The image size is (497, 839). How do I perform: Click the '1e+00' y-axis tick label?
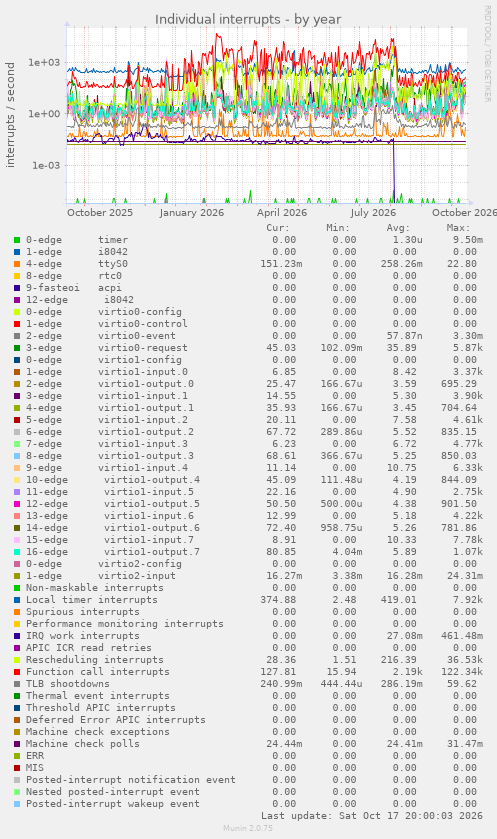(x=44, y=114)
